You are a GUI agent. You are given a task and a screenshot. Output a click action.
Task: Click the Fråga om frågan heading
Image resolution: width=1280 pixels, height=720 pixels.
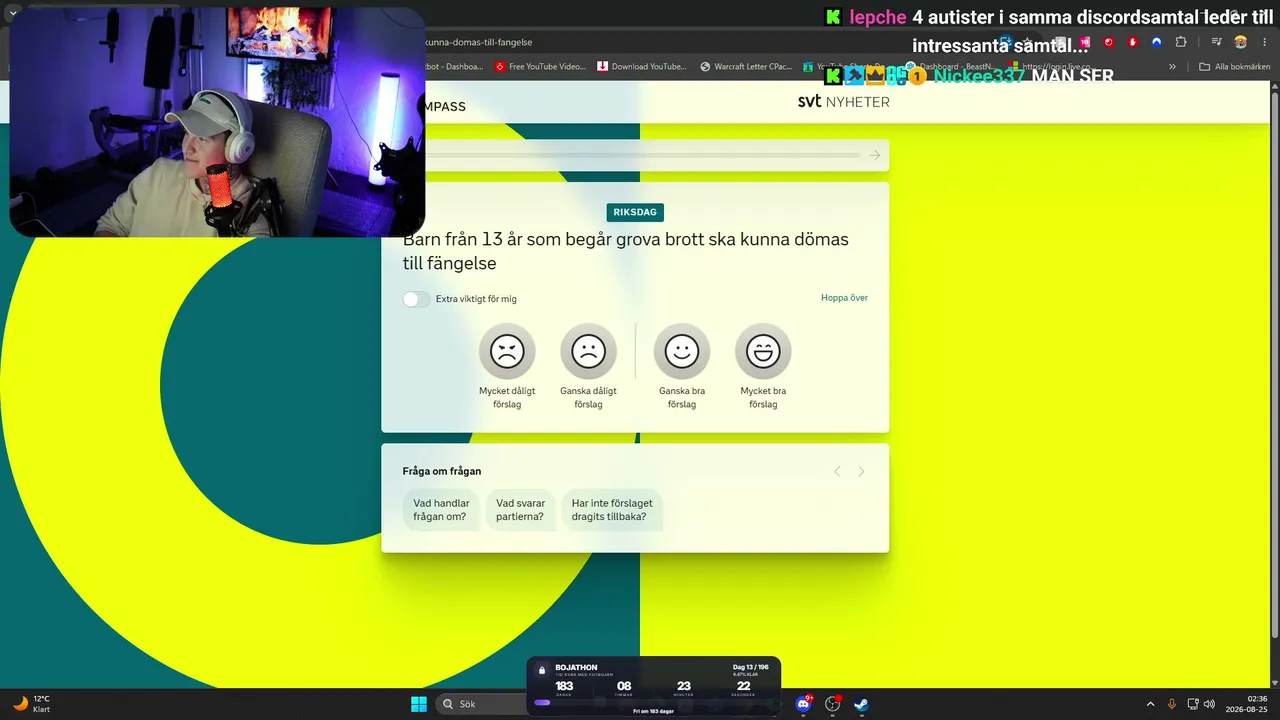tap(442, 471)
